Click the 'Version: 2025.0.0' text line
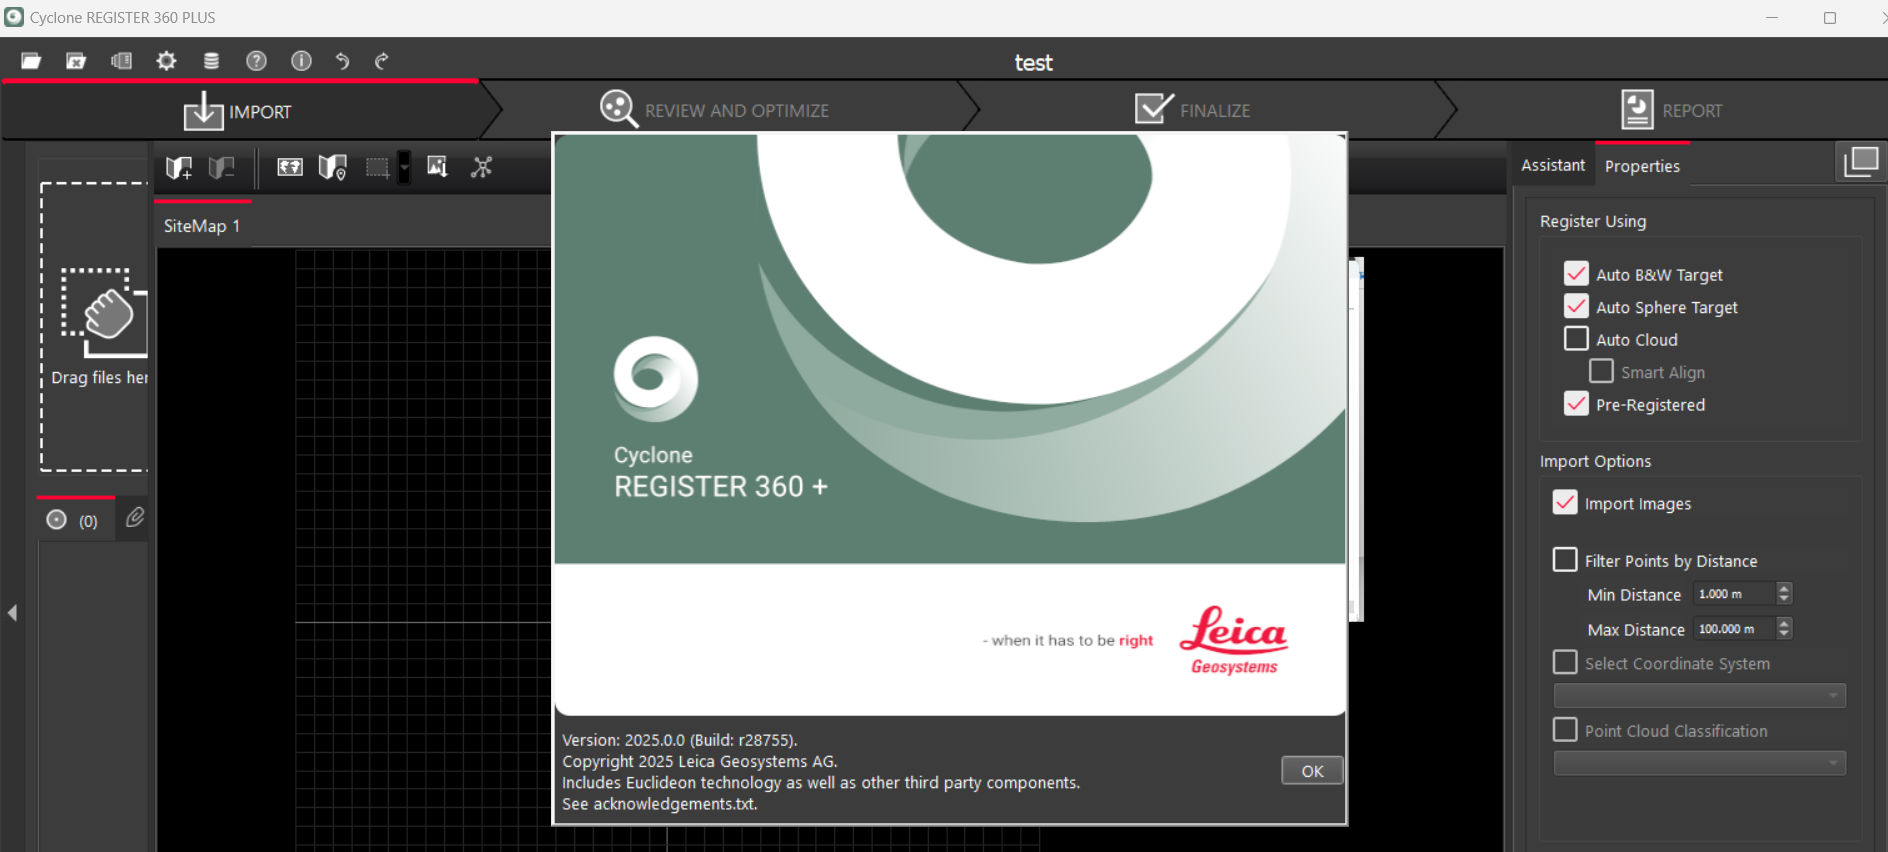Image resolution: width=1888 pixels, height=852 pixels. [680, 740]
